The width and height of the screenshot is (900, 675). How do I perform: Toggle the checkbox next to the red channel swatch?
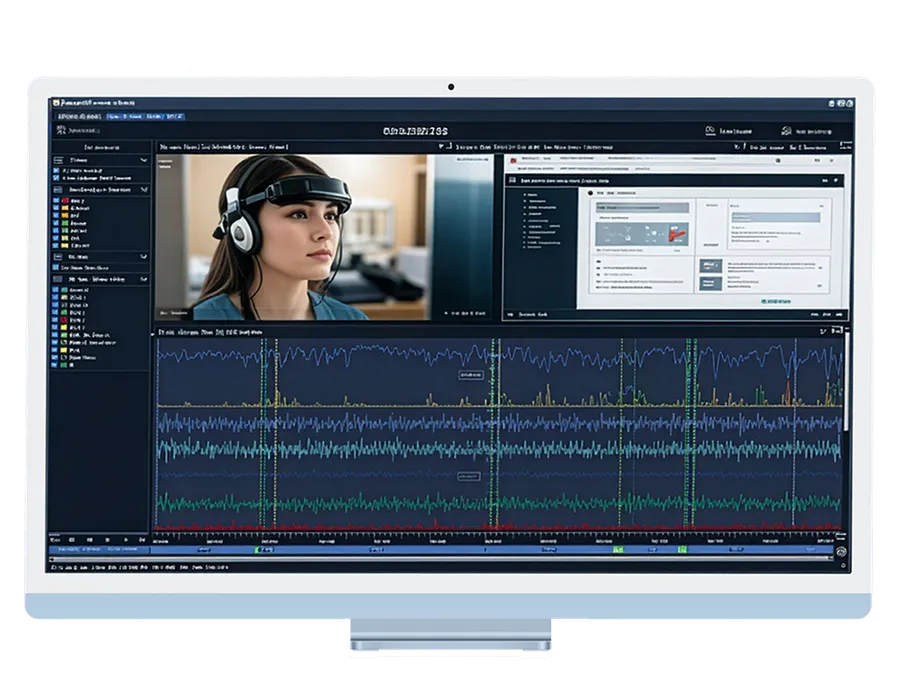pos(56,200)
